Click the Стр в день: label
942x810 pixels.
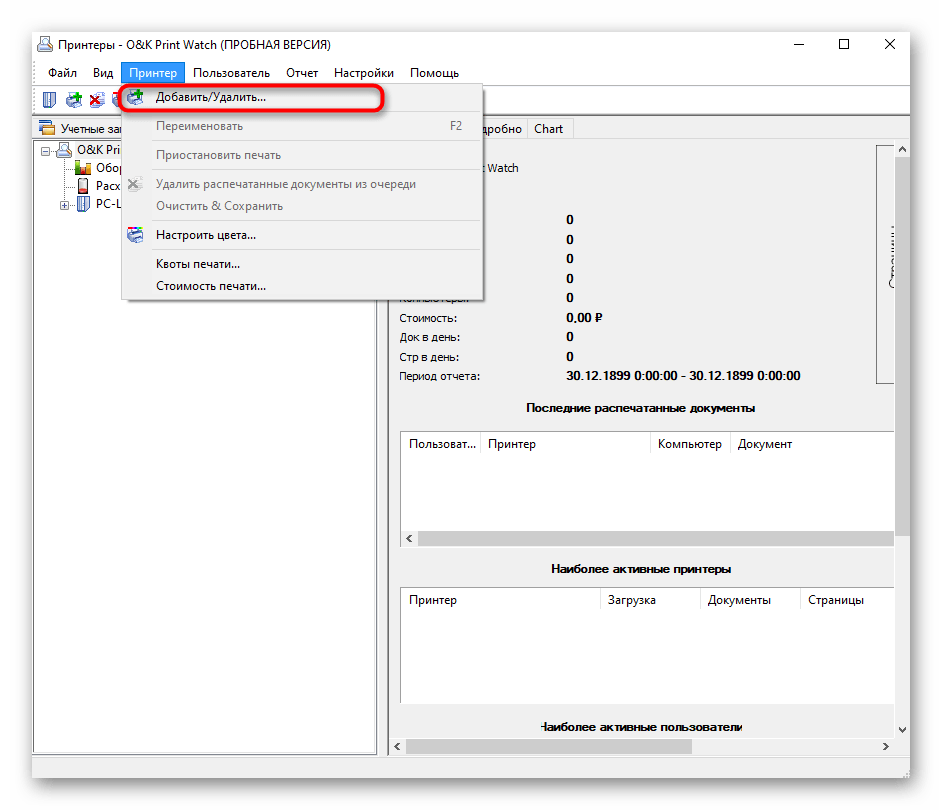click(x=429, y=357)
